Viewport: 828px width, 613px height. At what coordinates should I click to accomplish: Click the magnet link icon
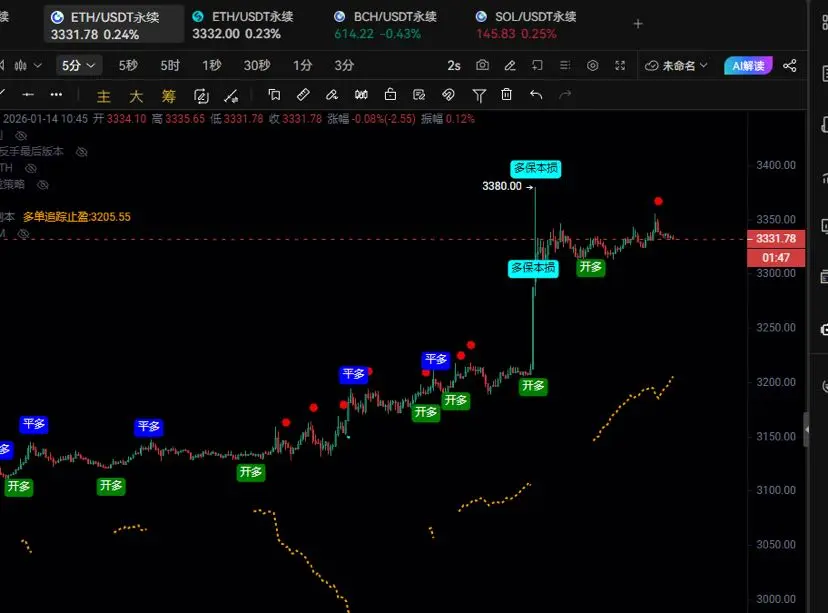[x=448, y=95]
